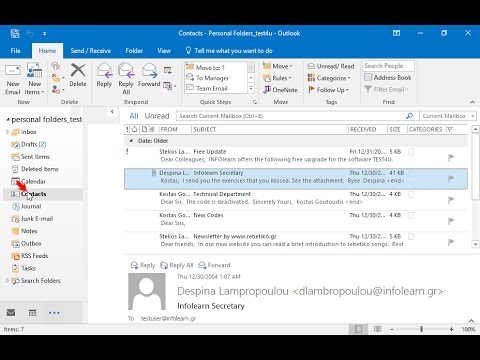Show only Unread messages

[157, 116]
